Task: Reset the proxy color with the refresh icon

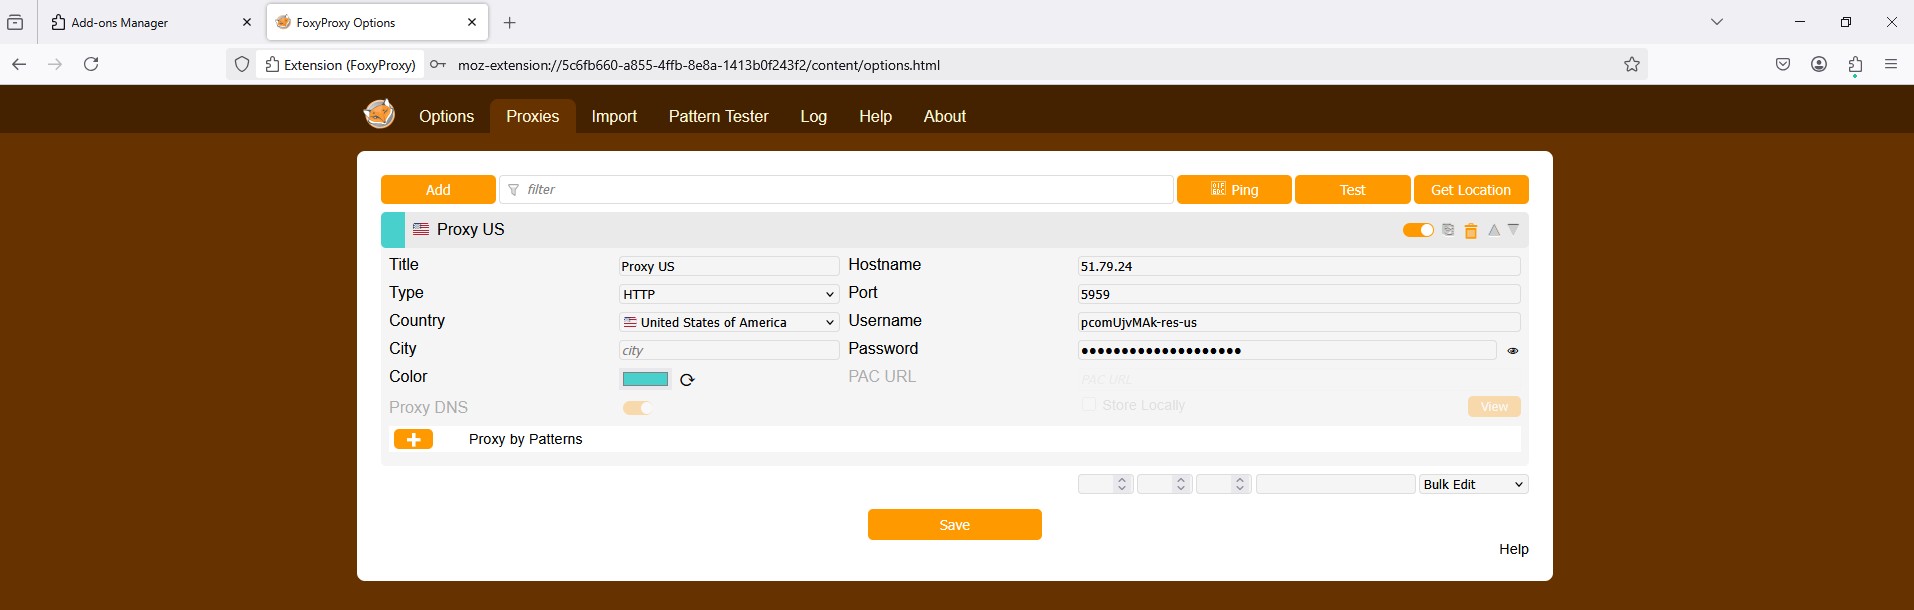Action: pyautogui.click(x=687, y=380)
